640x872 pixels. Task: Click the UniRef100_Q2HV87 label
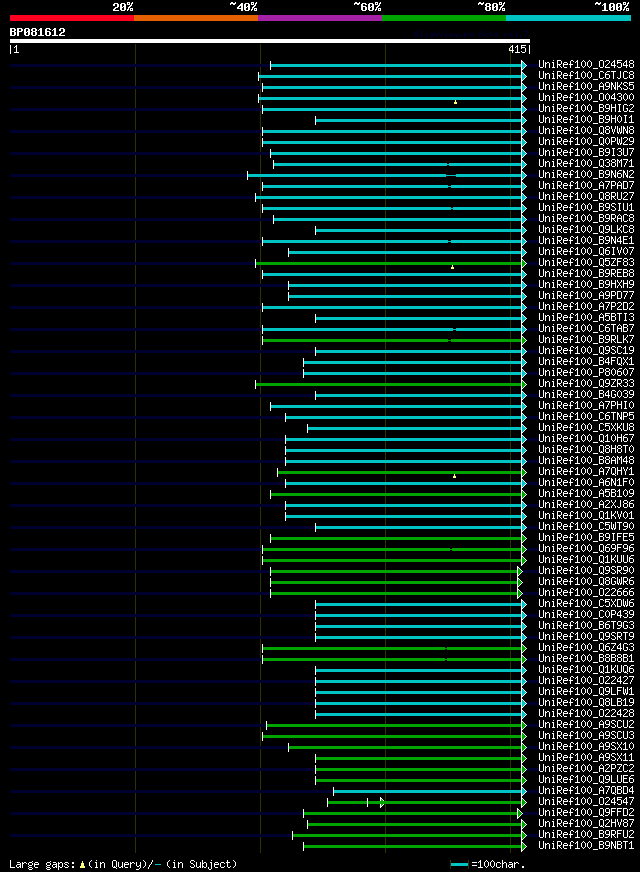click(586, 824)
